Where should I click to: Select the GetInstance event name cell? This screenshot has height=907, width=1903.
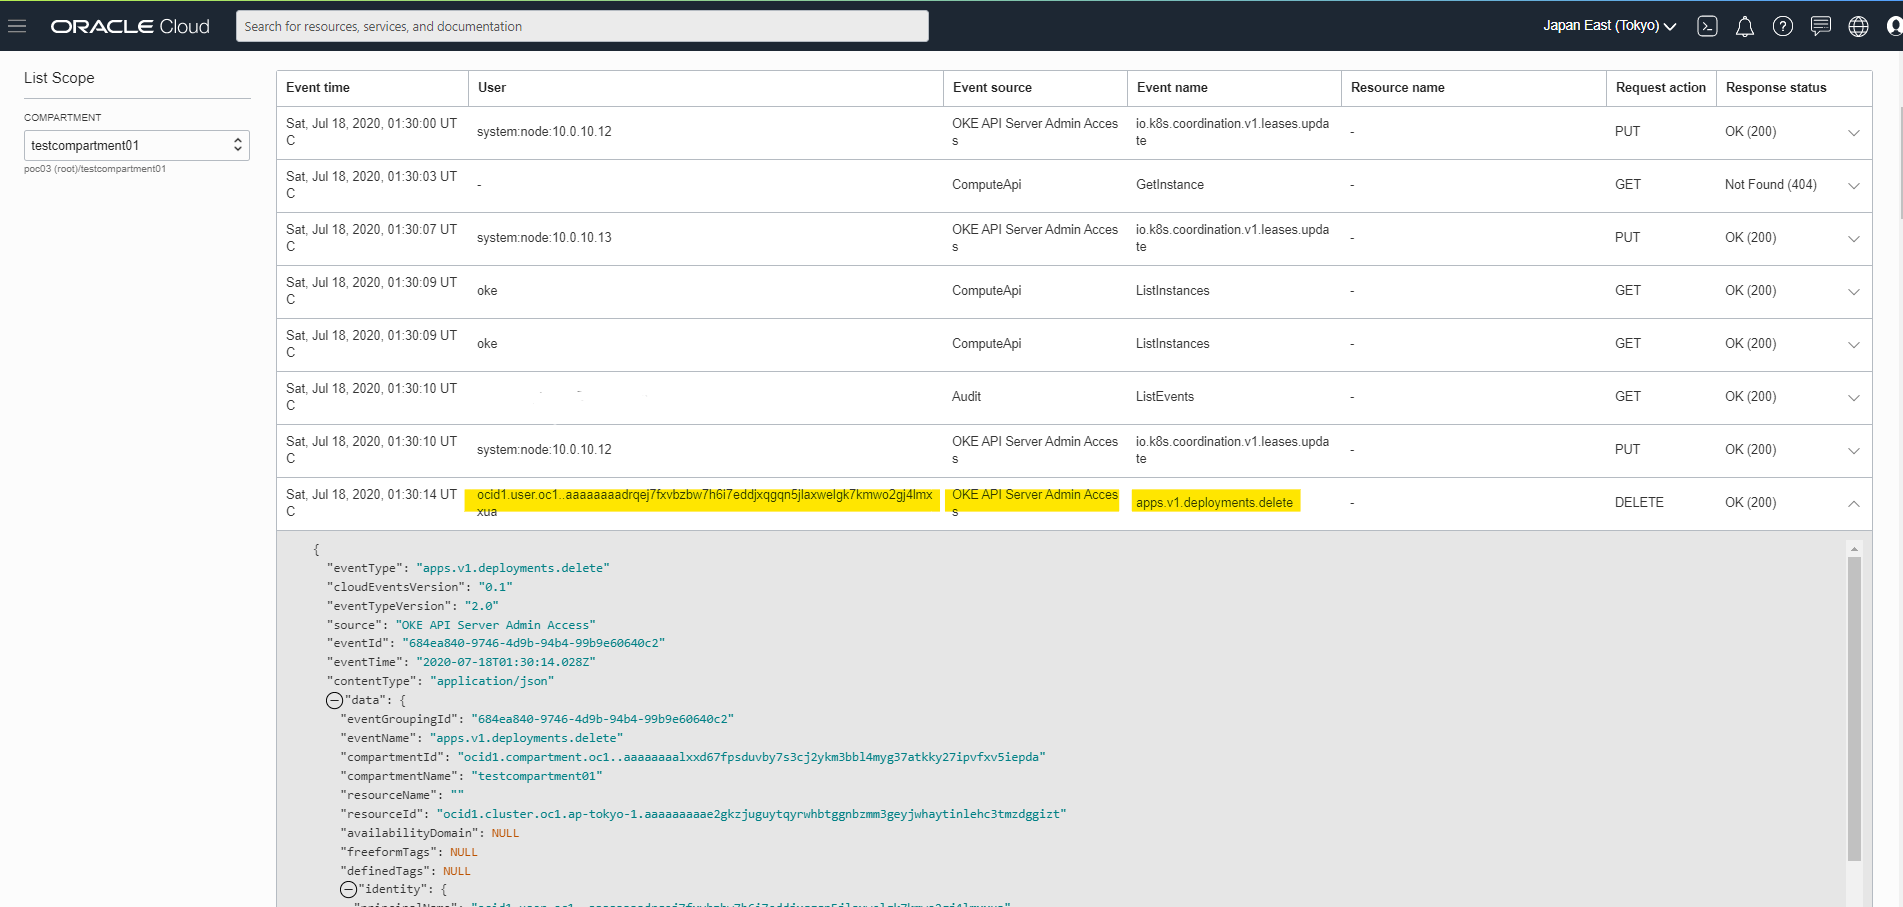click(1170, 185)
